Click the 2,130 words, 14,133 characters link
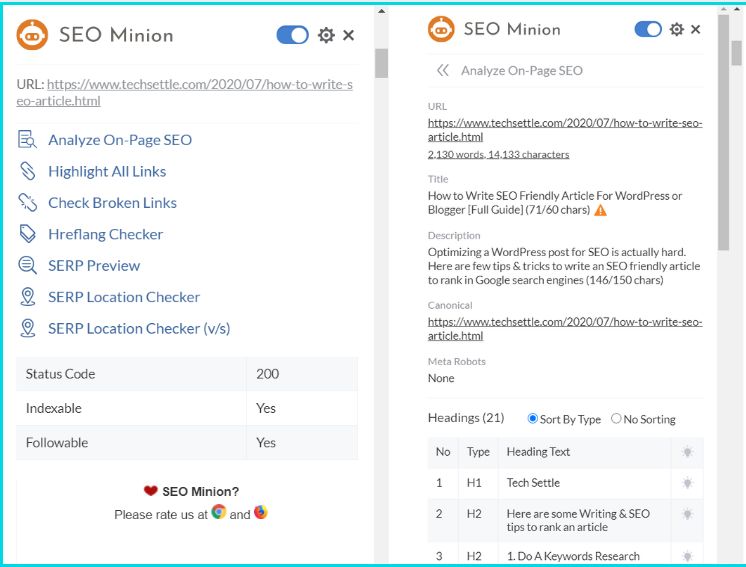746x567 pixels. click(498, 154)
